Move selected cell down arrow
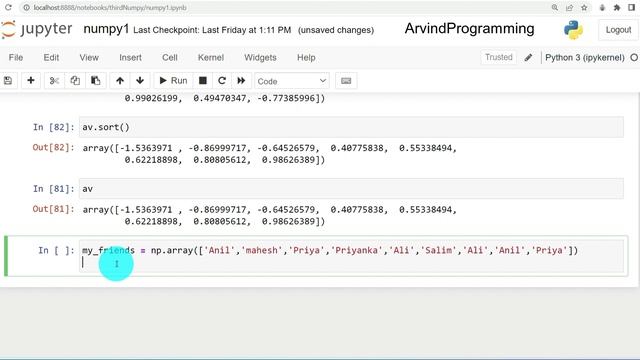 click(140, 81)
